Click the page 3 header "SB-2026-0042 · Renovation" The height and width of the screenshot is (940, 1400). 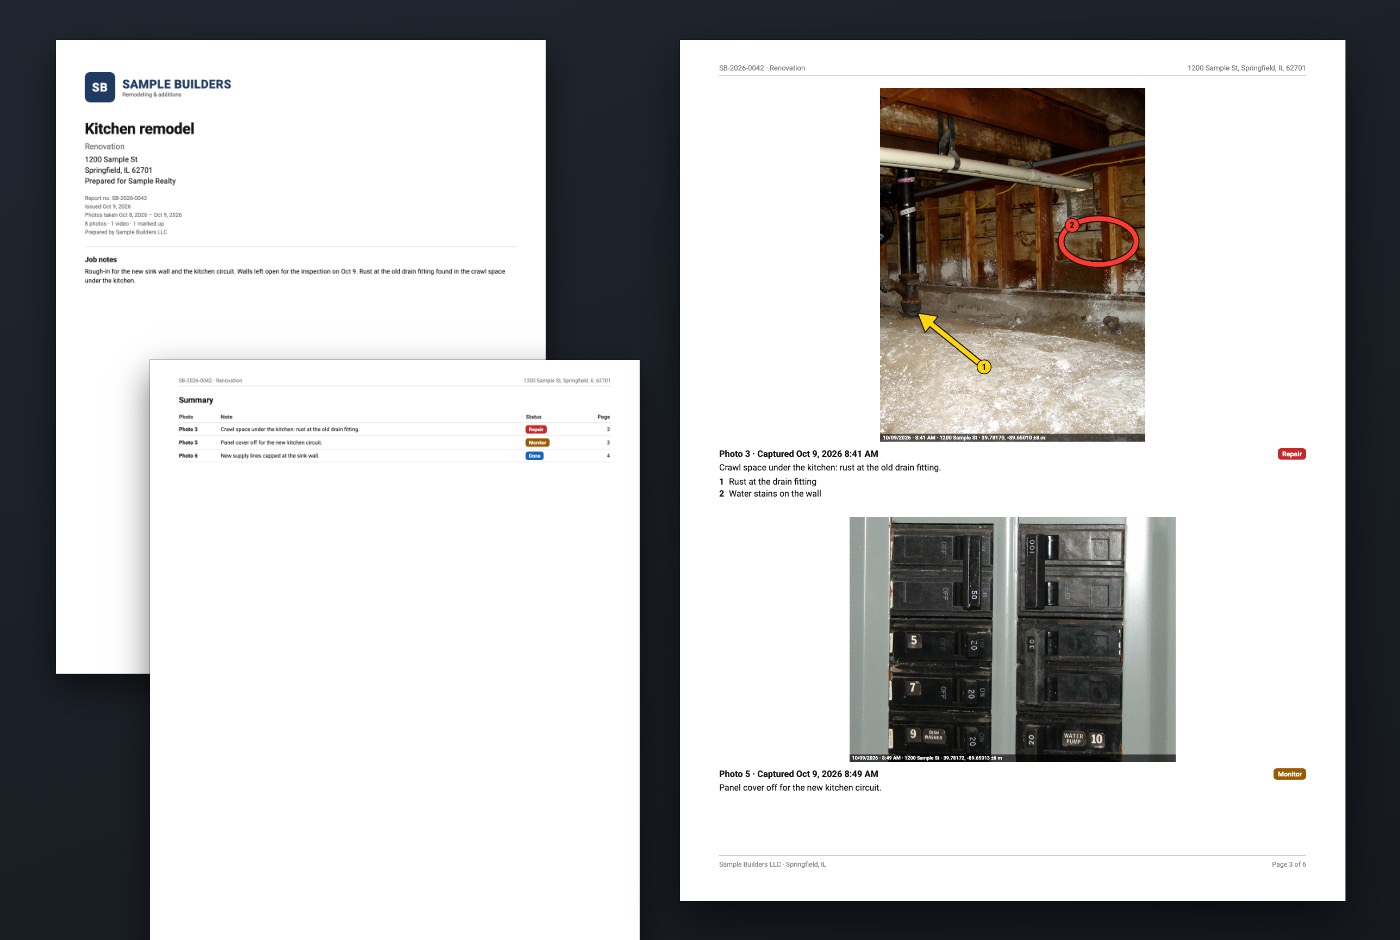click(762, 68)
